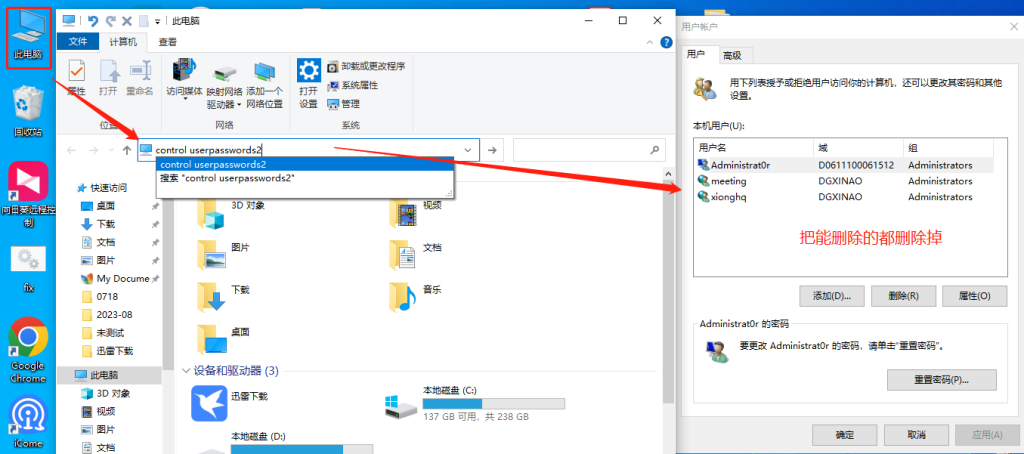The image size is (1024, 454).
Task: Open the 图片 folder in main pane
Action: click(x=223, y=255)
